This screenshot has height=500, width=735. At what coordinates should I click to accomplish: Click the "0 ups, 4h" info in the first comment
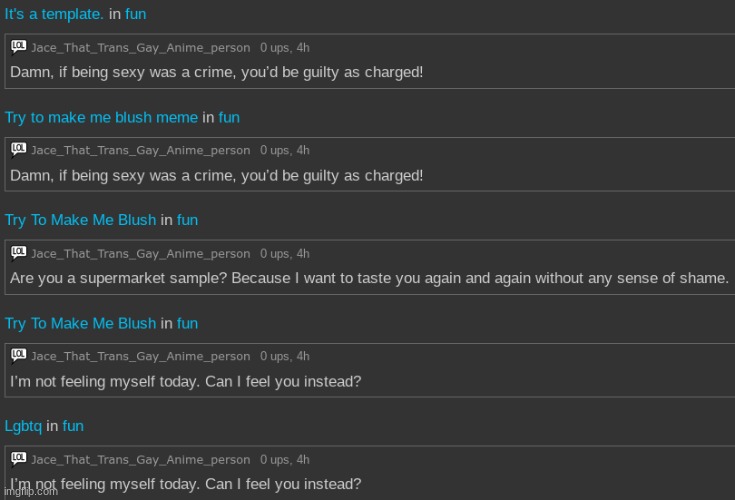(285, 47)
